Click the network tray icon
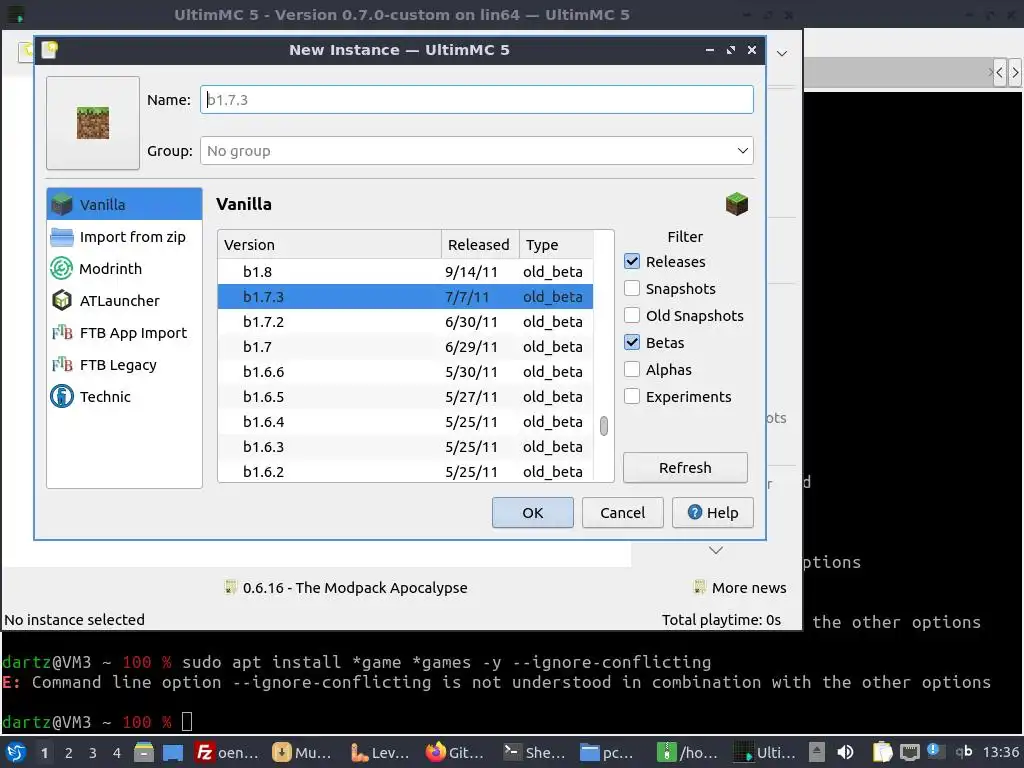 click(x=910, y=752)
